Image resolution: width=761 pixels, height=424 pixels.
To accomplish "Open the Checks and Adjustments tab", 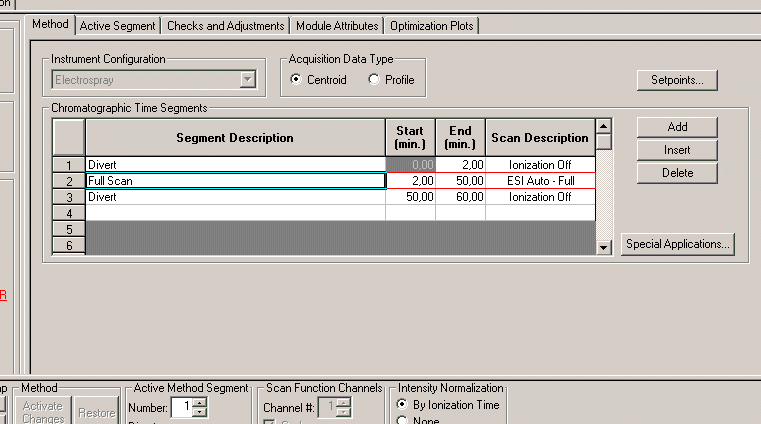I will (225, 25).
